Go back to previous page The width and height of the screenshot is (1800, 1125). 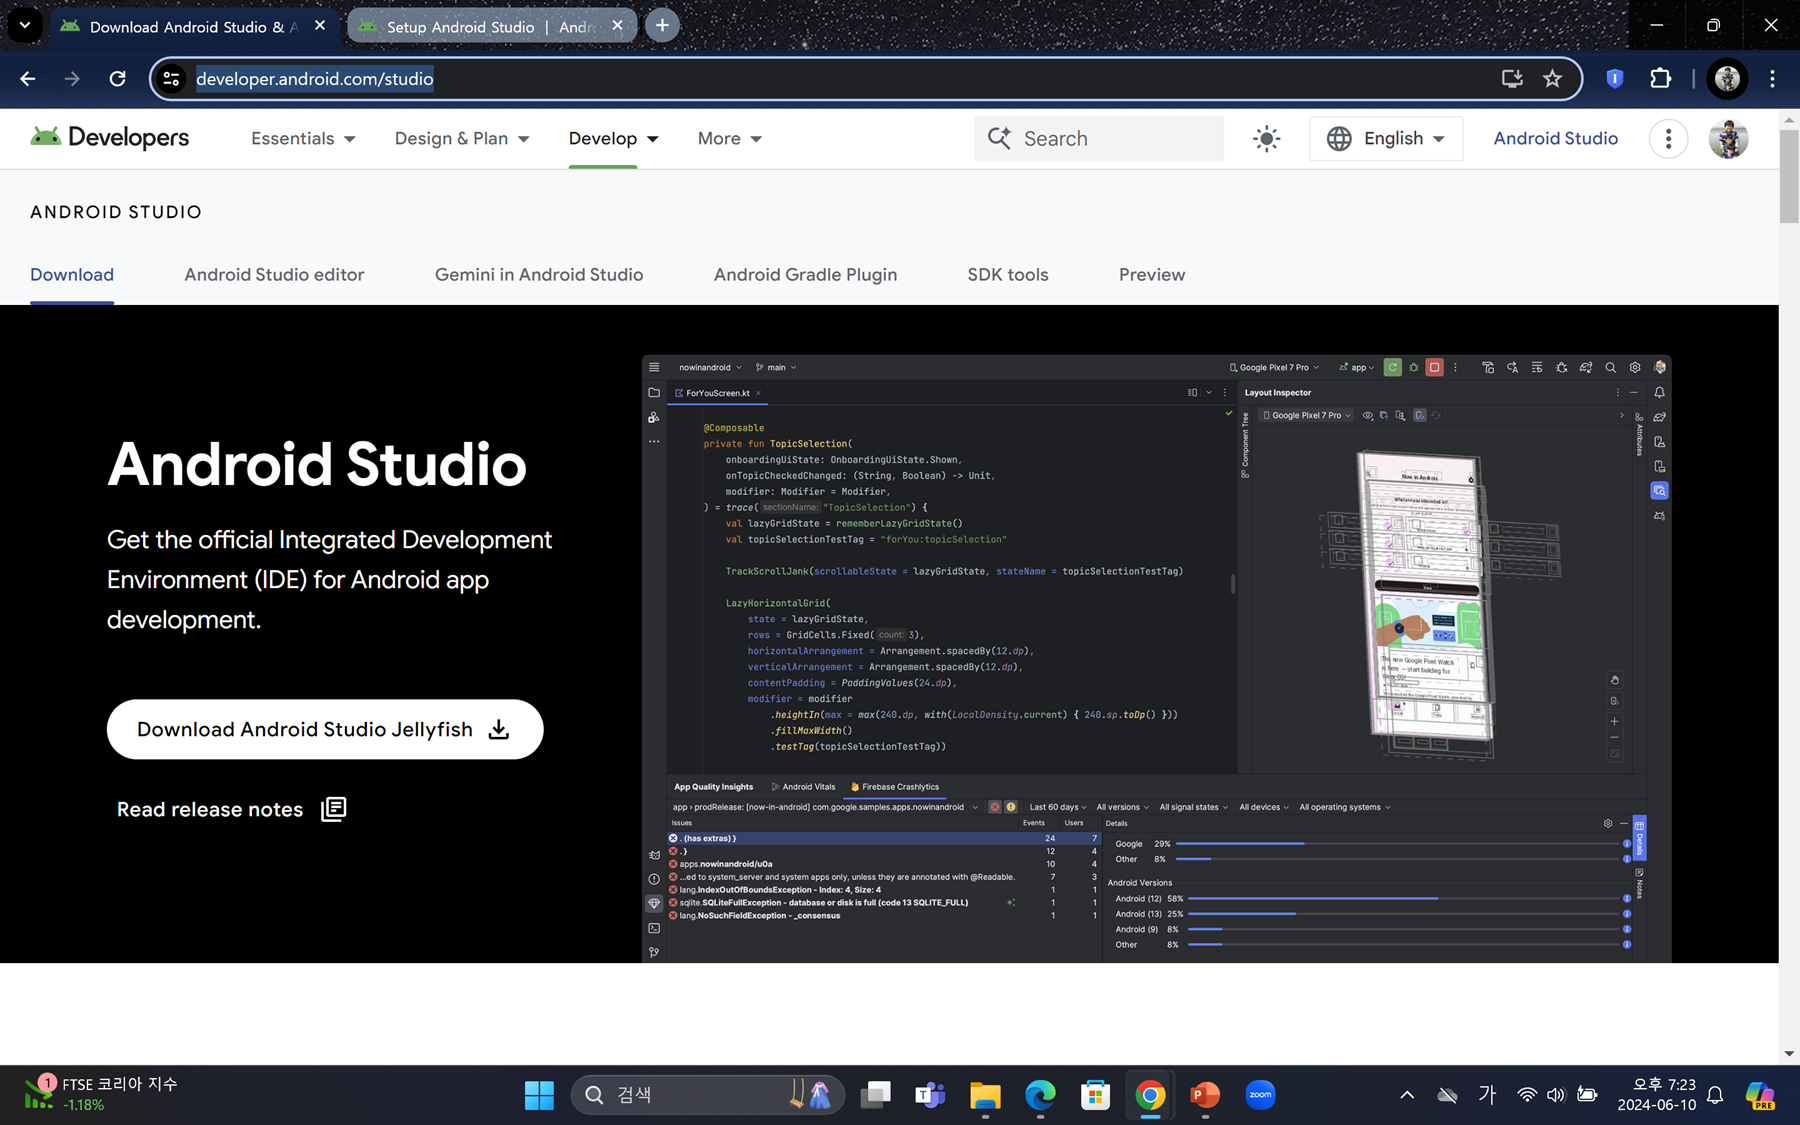[x=28, y=79]
